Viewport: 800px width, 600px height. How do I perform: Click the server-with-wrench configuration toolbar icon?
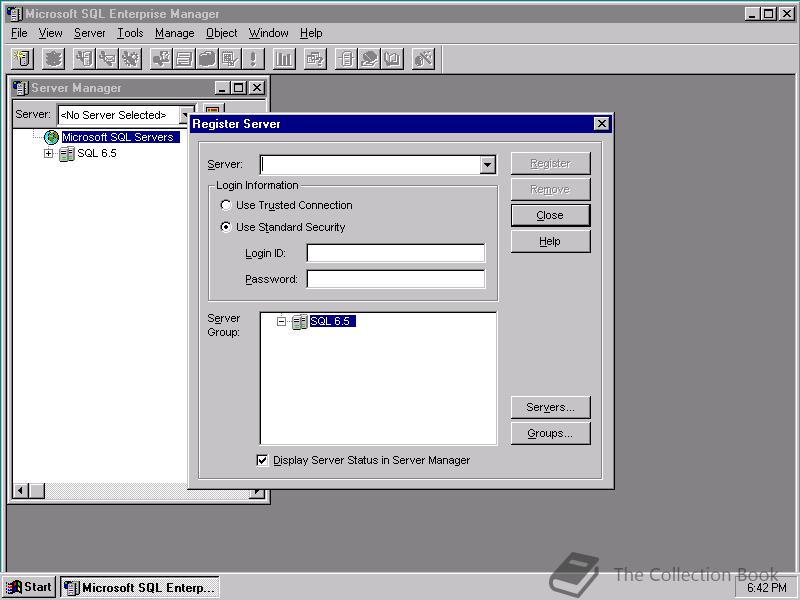point(84,59)
